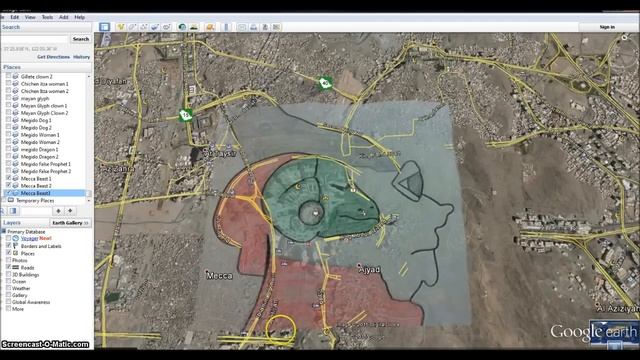Viewport: 640px width, 360px height.
Task: Check the Megido False Prophet 1 checkbox
Action: (x=8, y=164)
